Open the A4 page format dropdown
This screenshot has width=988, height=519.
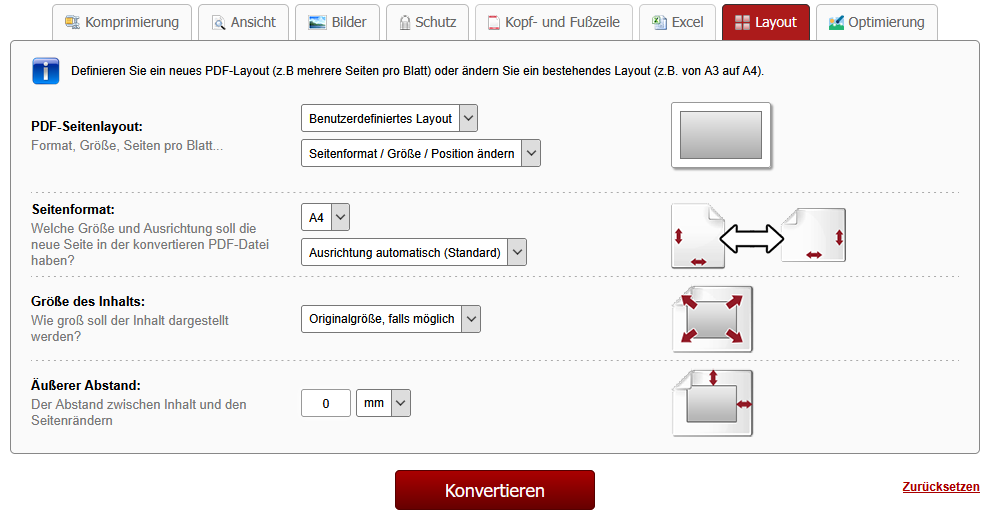(325, 217)
